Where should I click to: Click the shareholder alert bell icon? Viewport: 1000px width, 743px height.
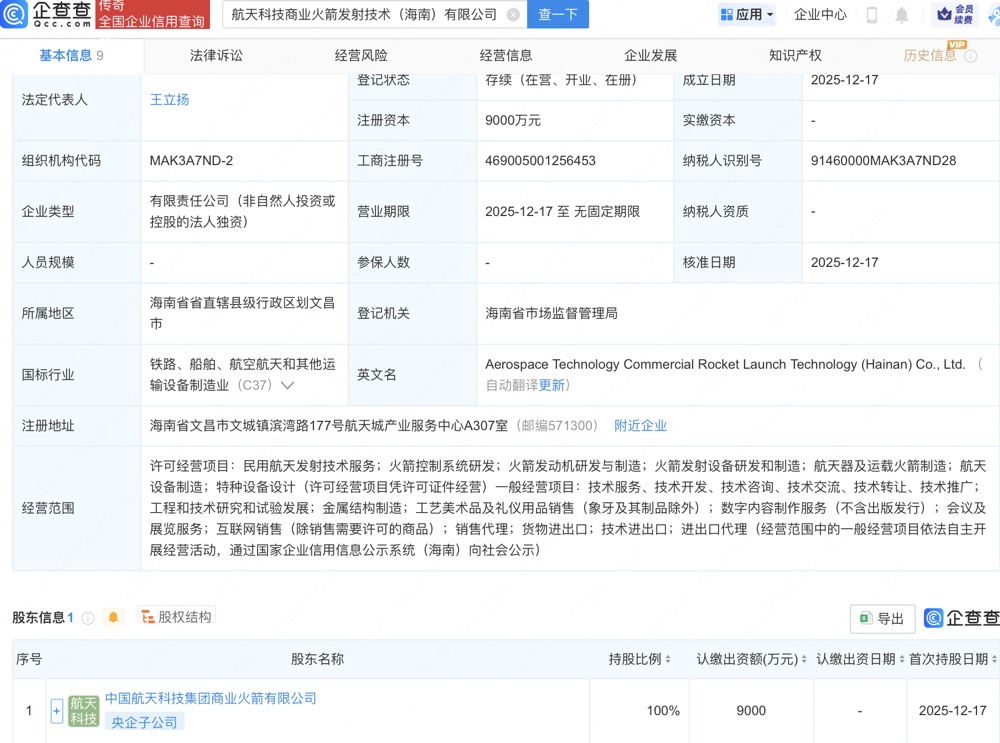click(113, 618)
